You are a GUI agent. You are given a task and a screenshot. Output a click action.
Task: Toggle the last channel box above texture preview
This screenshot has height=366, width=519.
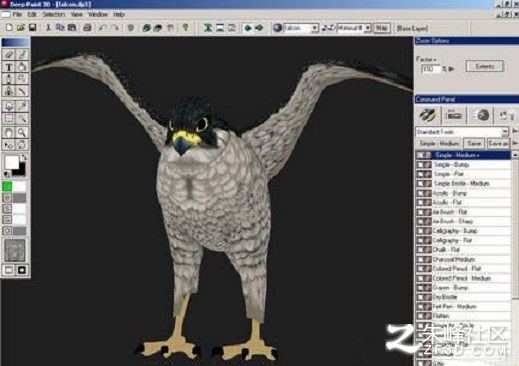click(x=7, y=230)
